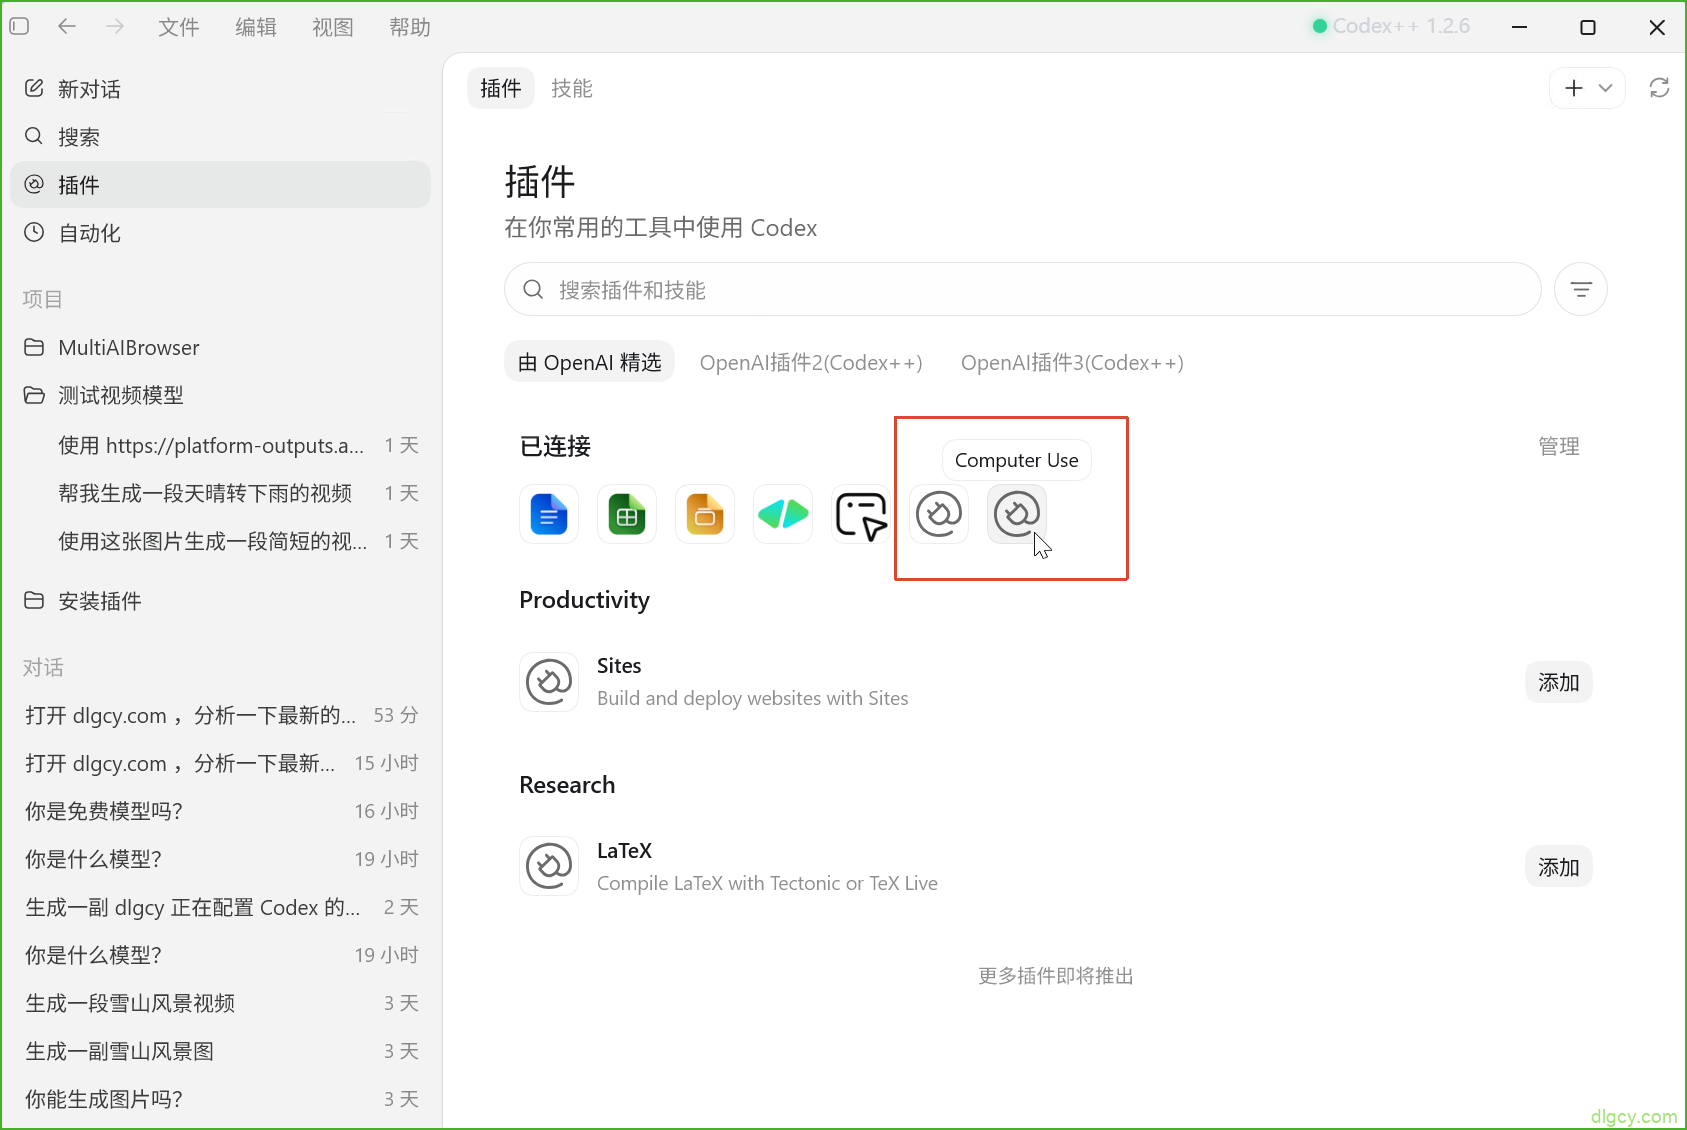The width and height of the screenshot is (1687, 1130).
Task: Open 自动化 in the sidebar
Action: tap(220, 233)
